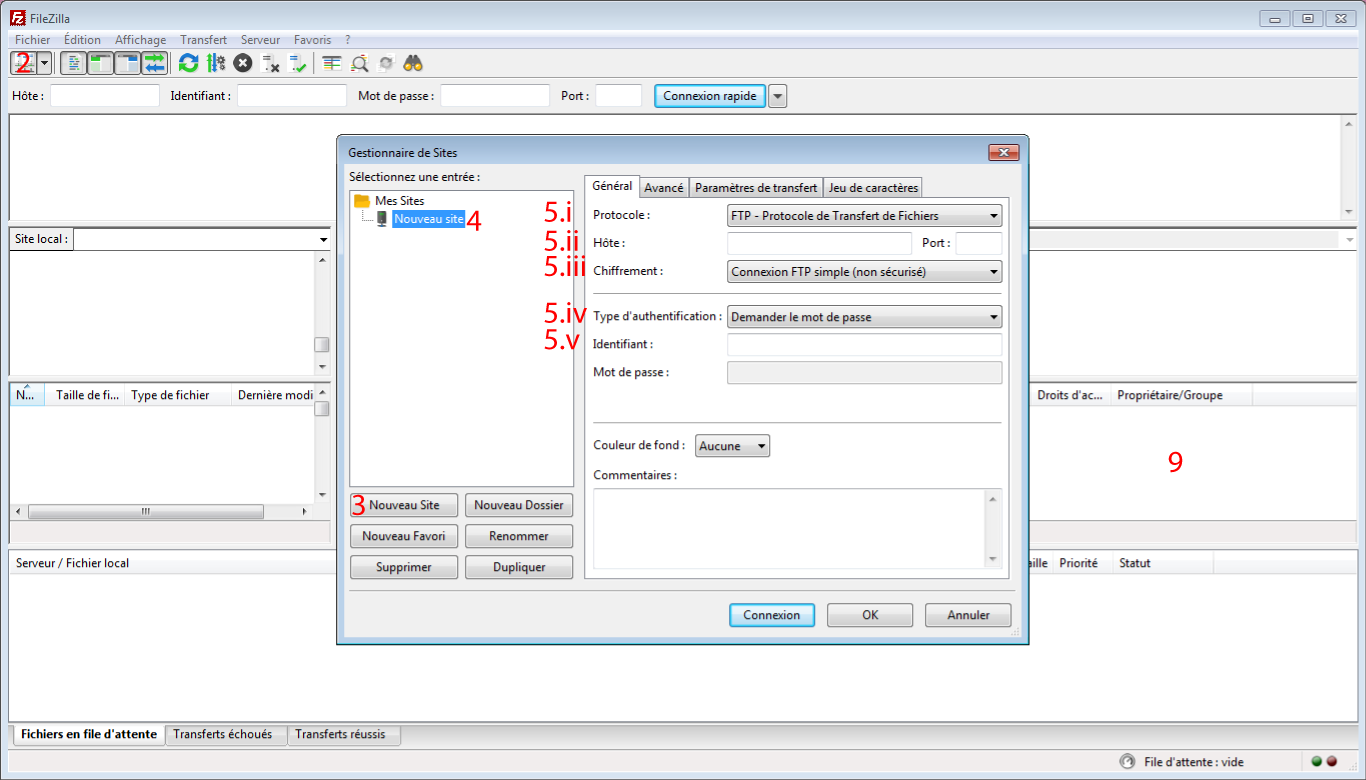Open the Chiffrement dropdown
This screenshot has height=780, width=1366.
pyautogui.click(x=864, y=271)
